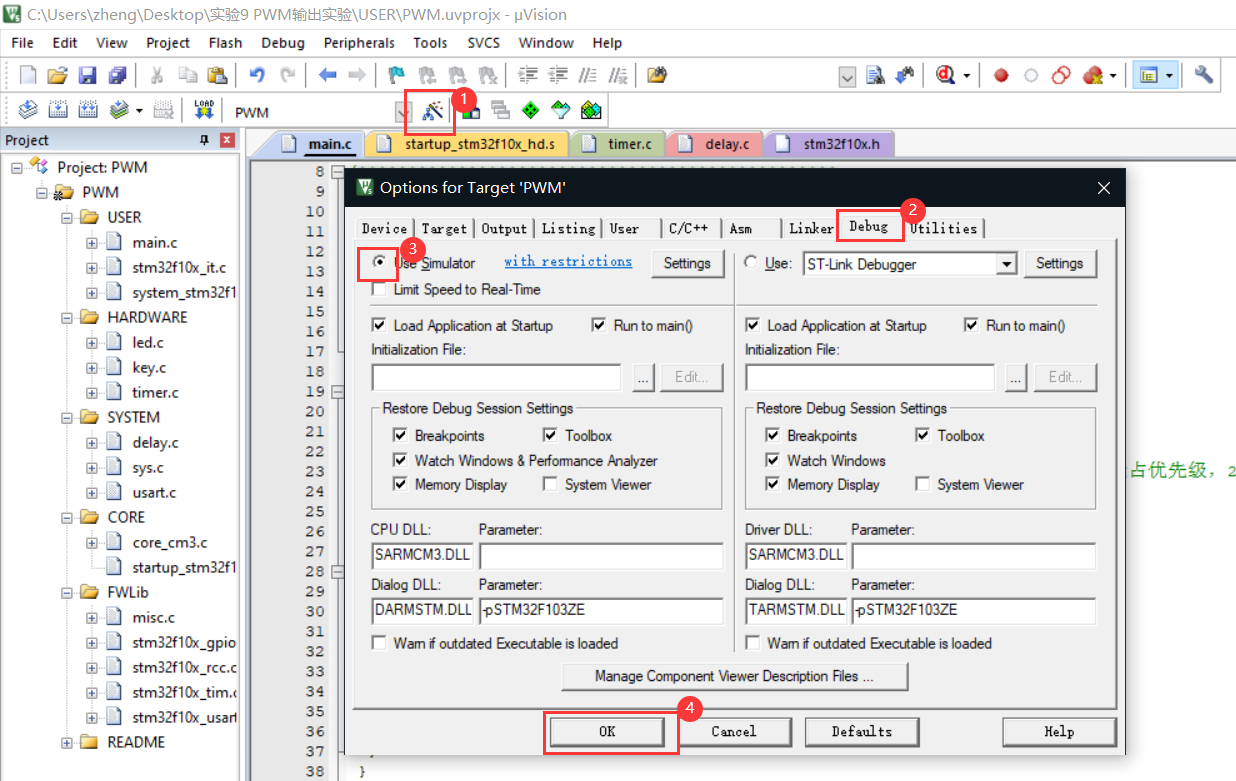Screen dimensions: 1236x781
Task: Open the Peripherals menu
Action: (x=359, y=43)
